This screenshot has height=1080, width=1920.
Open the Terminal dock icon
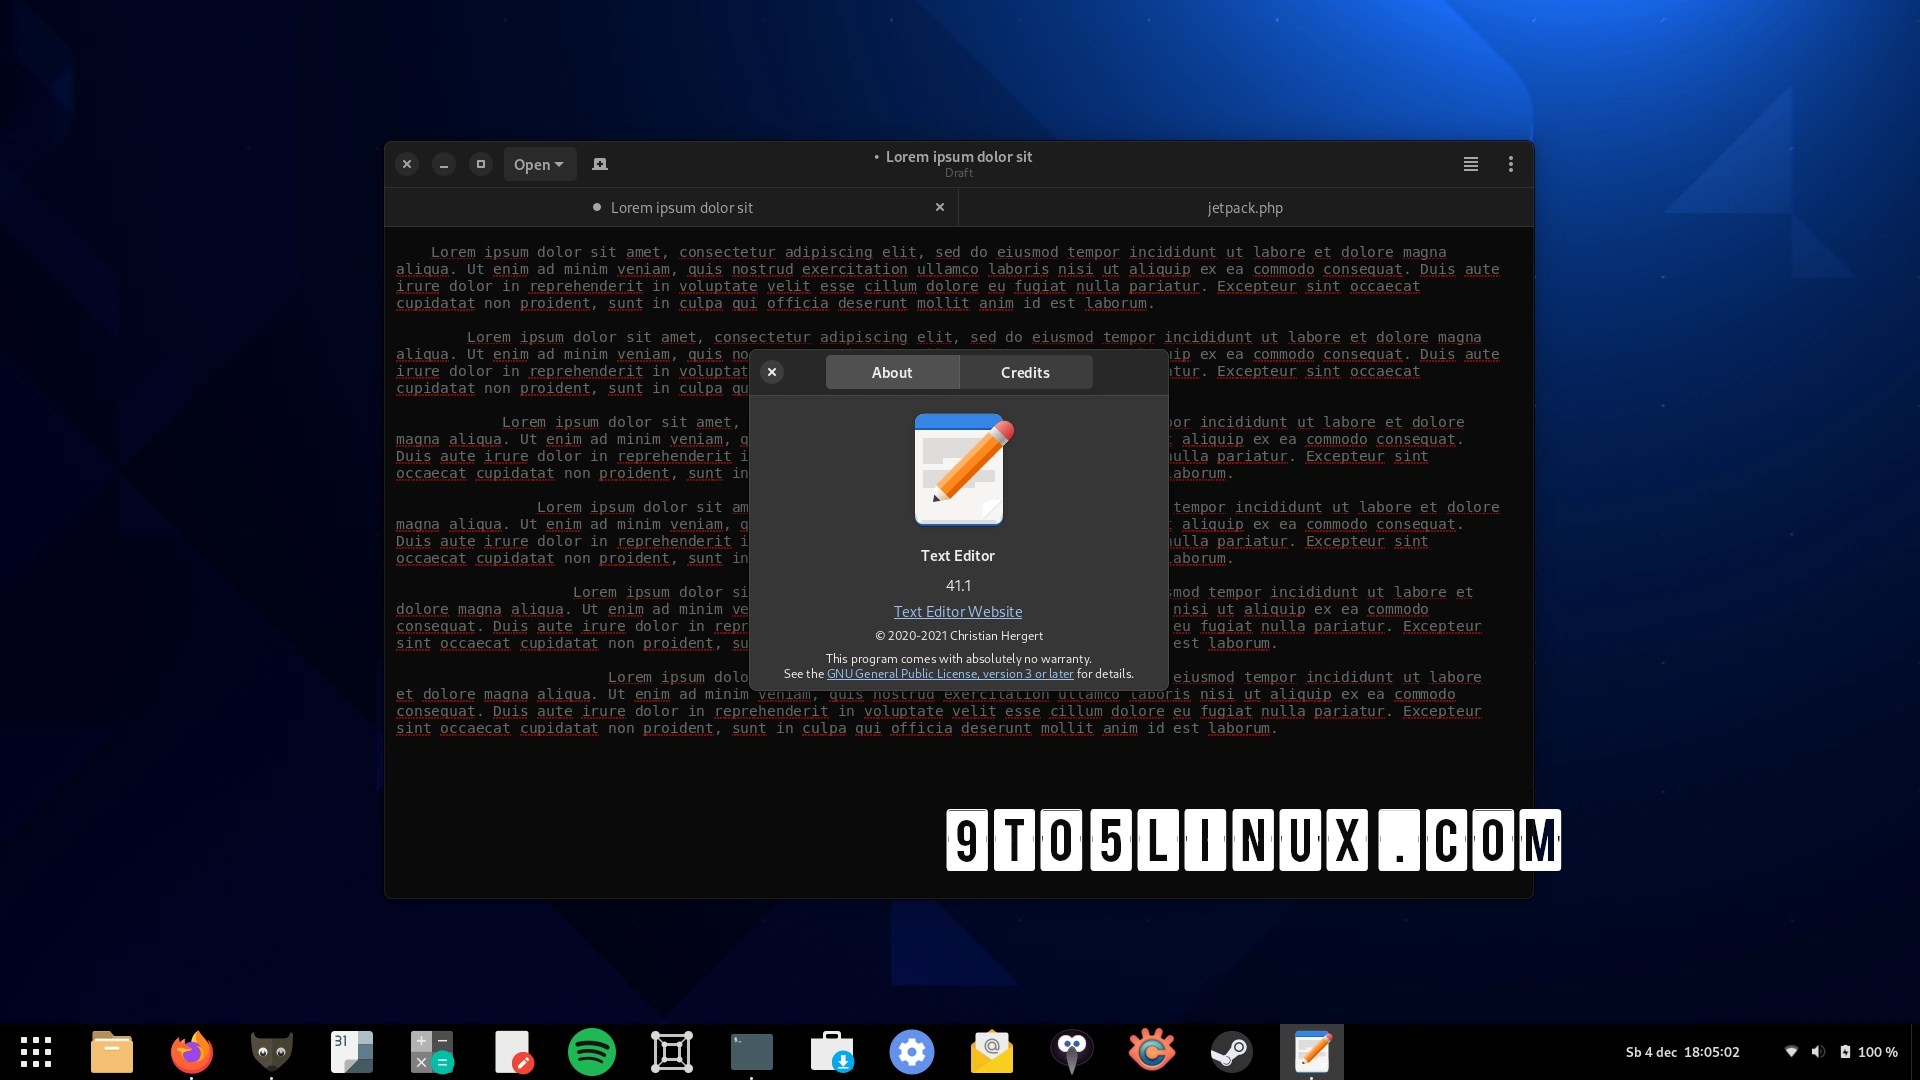click(x=752, y=1052)
